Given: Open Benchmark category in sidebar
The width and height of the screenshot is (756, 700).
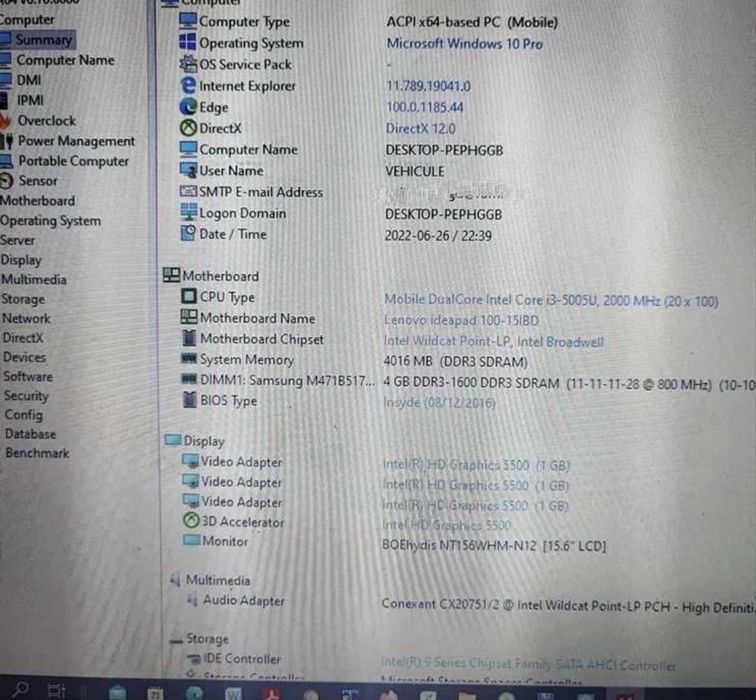Looking at the screenshot, I should coord(37,453).
